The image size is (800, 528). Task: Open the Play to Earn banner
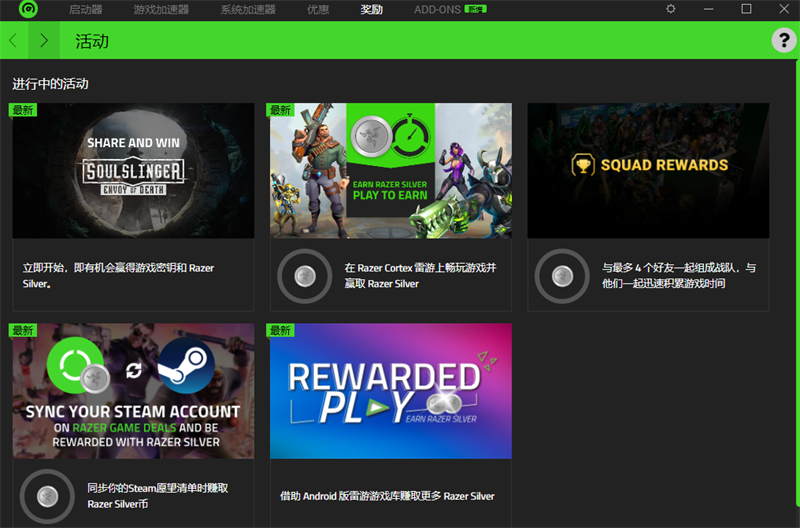[391, 170]
